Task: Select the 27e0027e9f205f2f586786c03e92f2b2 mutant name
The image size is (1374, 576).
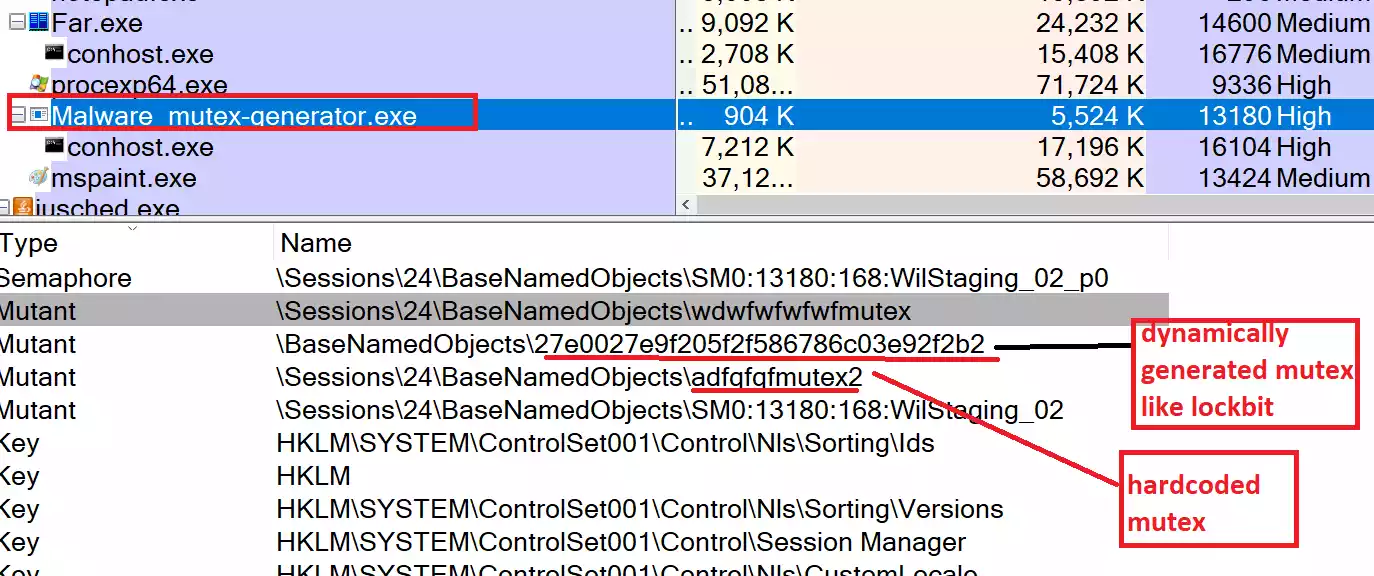Action: coord(760,343)
